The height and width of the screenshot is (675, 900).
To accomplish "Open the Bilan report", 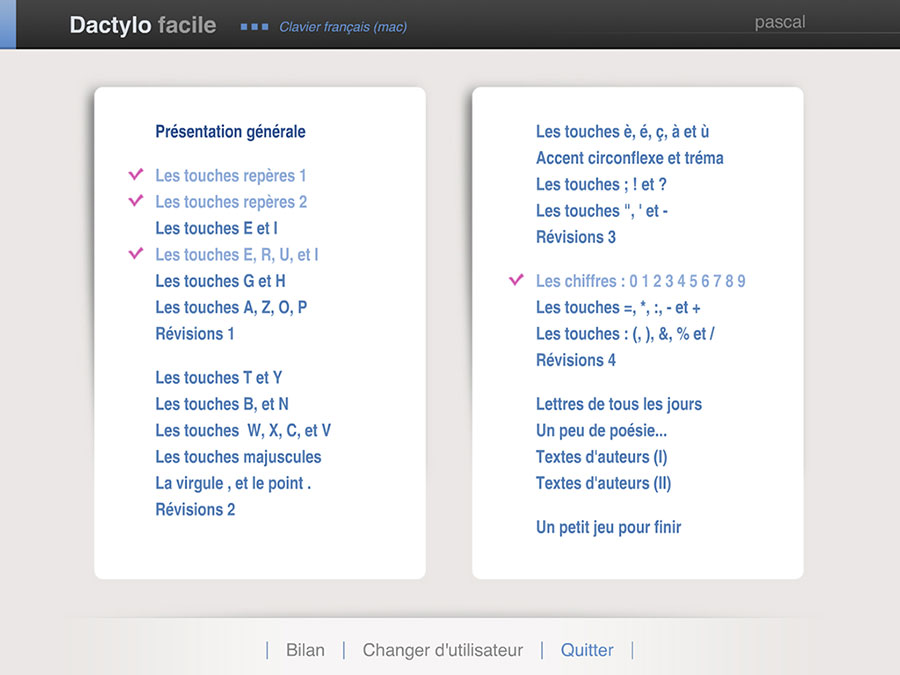I will pos(305,650).
